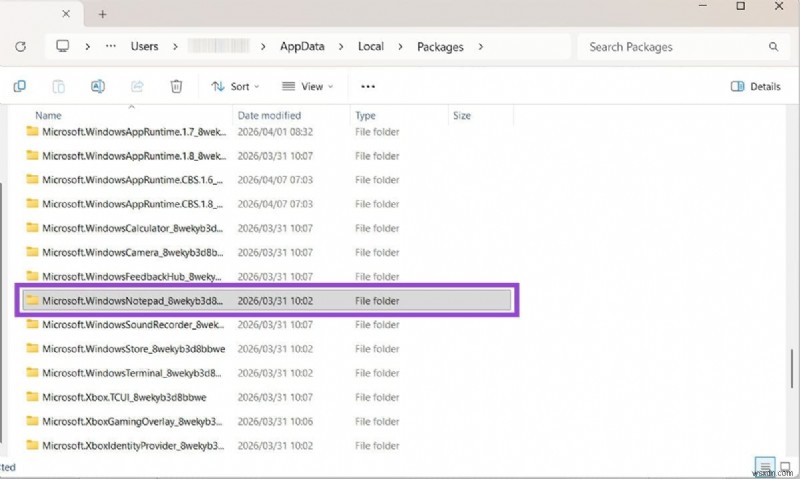Expand chevron after Packages breadcrumb

pos(480,47)
